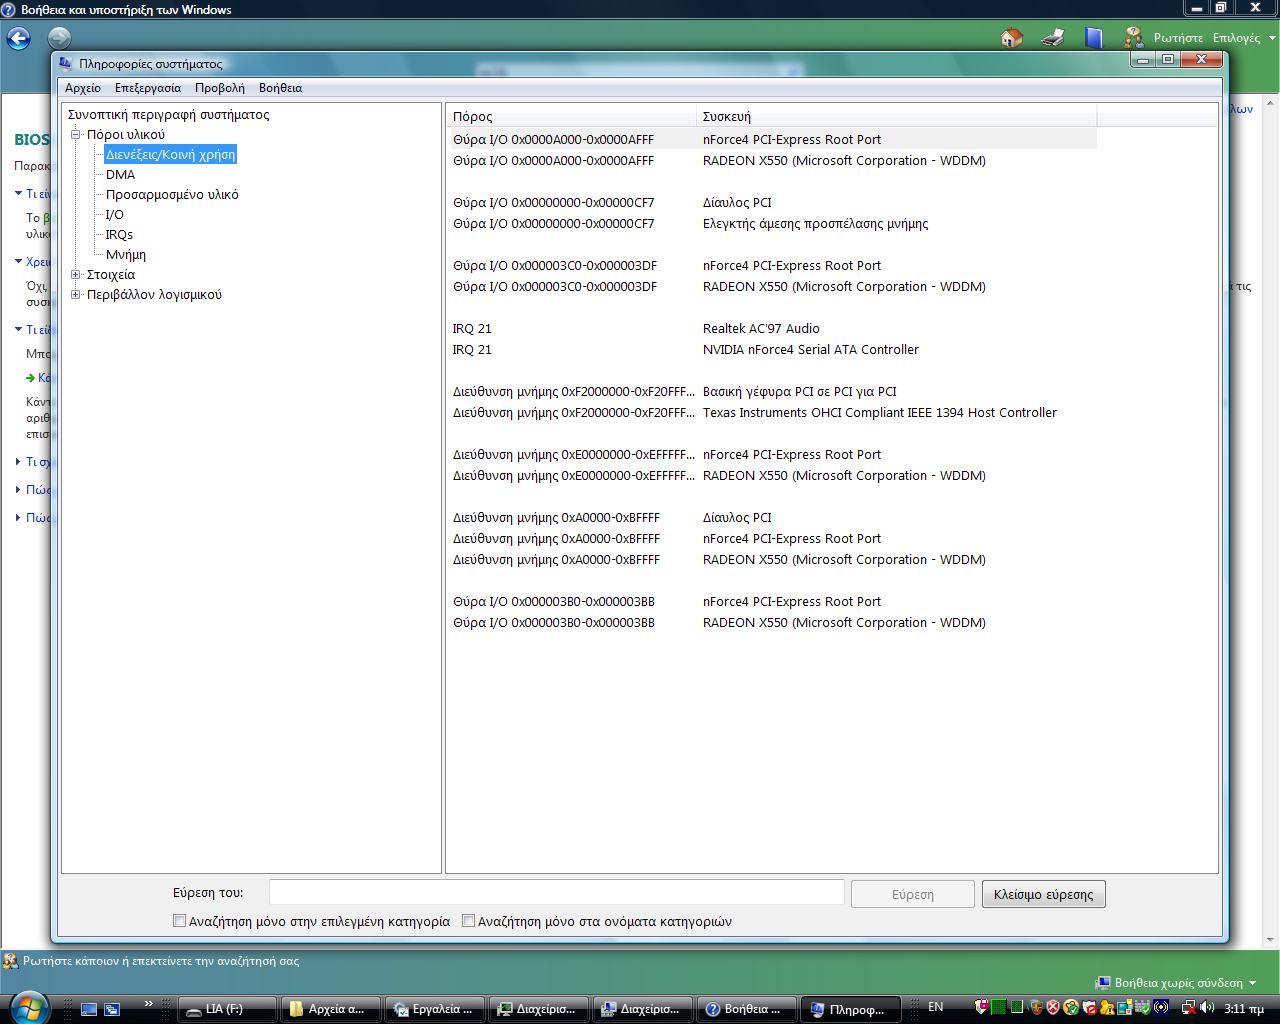1280x1024 pixels.
Task: Go back in the Help window
Action: (x=18, y=39)
